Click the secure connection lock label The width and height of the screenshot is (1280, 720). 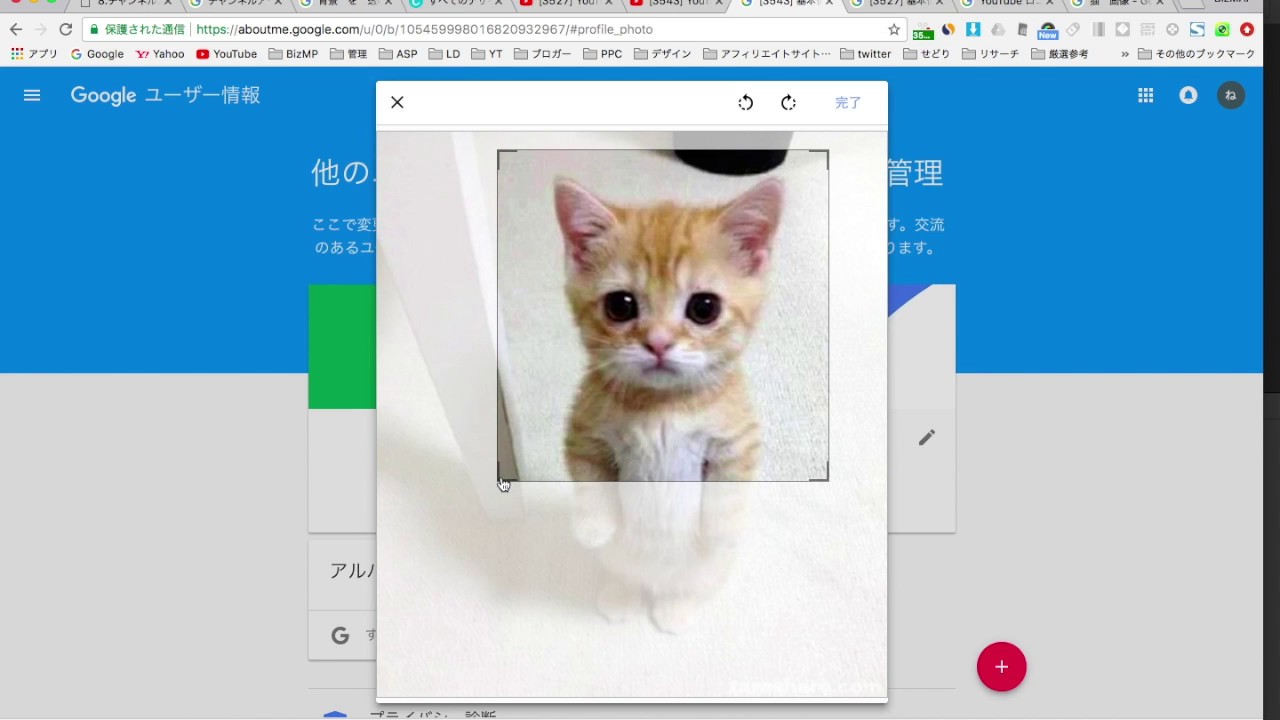tap(136, 30)
